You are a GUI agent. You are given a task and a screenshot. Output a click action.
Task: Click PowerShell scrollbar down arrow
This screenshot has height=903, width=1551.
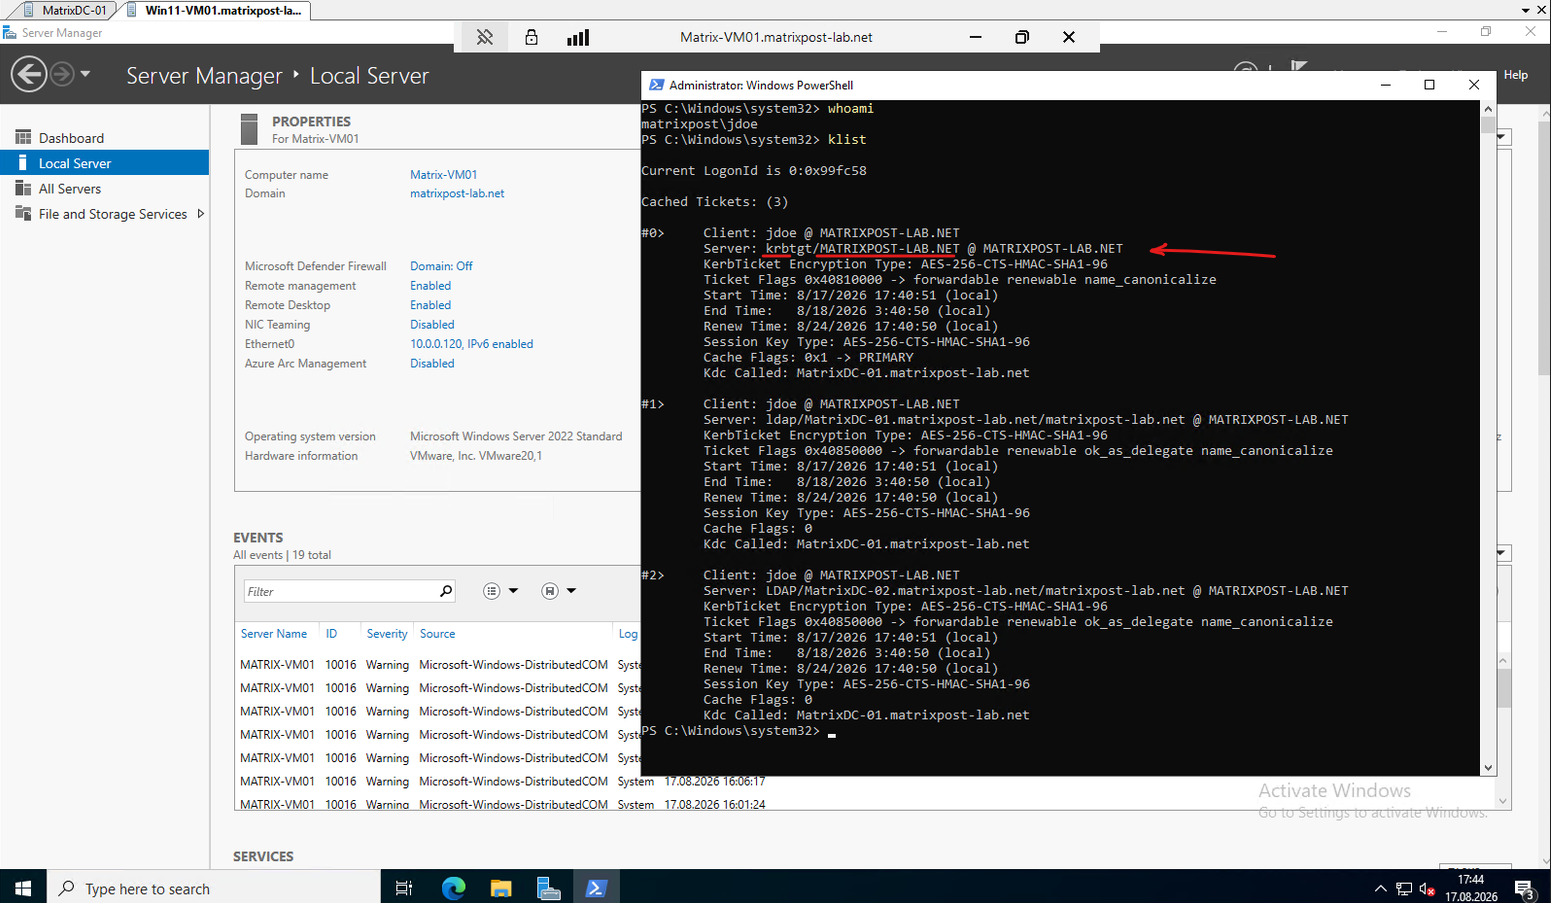point(1488,768)
